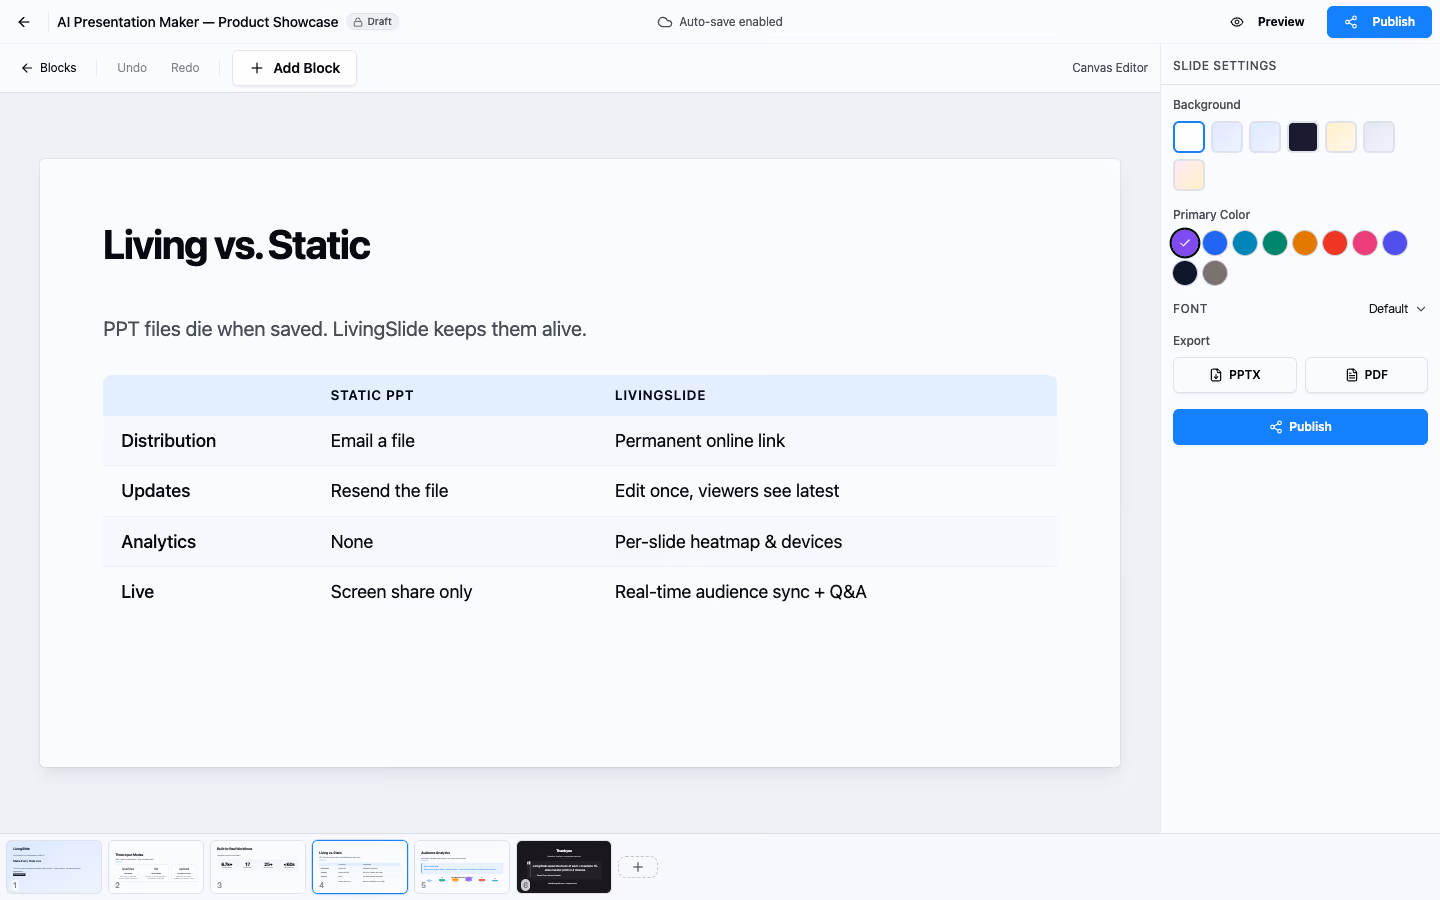The image size is (1440, 900).
Task: Click the 'Screen share only' cell
Action: pyautogui.click(x=402, y=592)
